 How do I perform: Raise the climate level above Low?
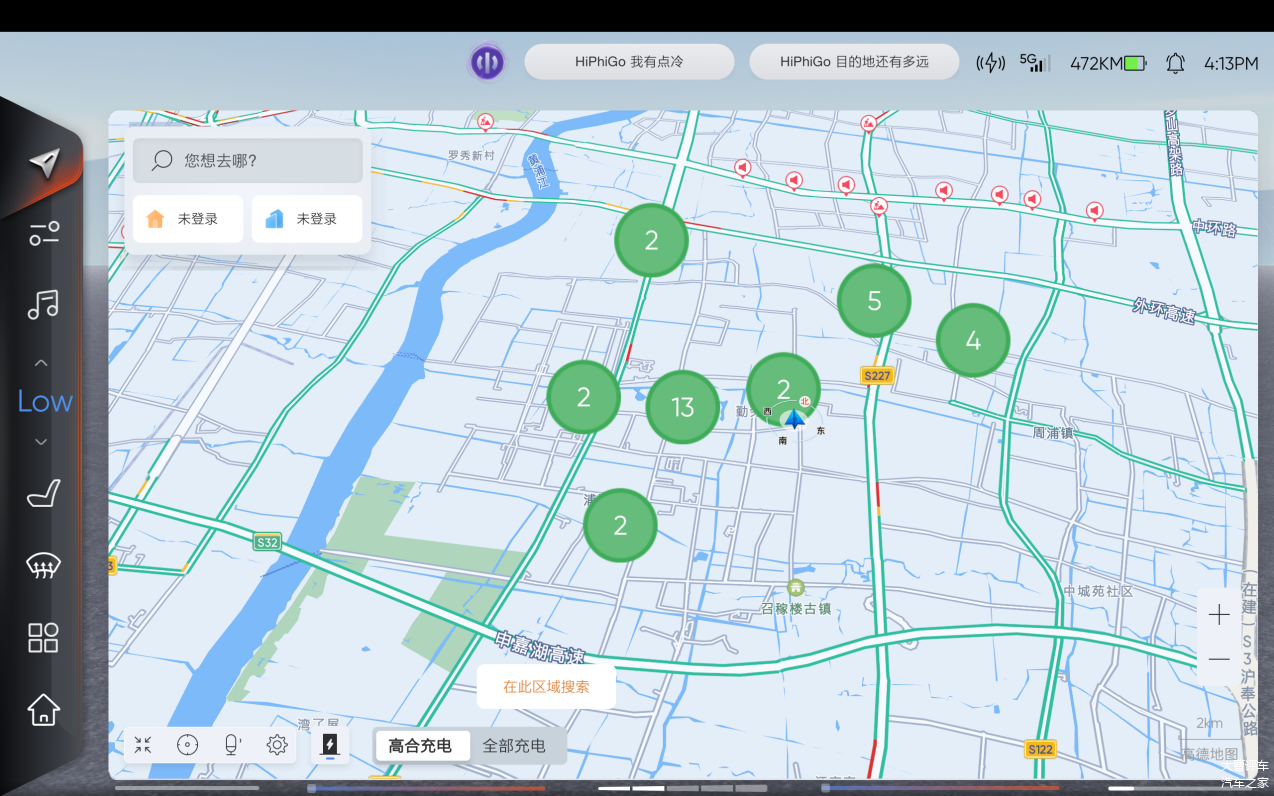41,363
